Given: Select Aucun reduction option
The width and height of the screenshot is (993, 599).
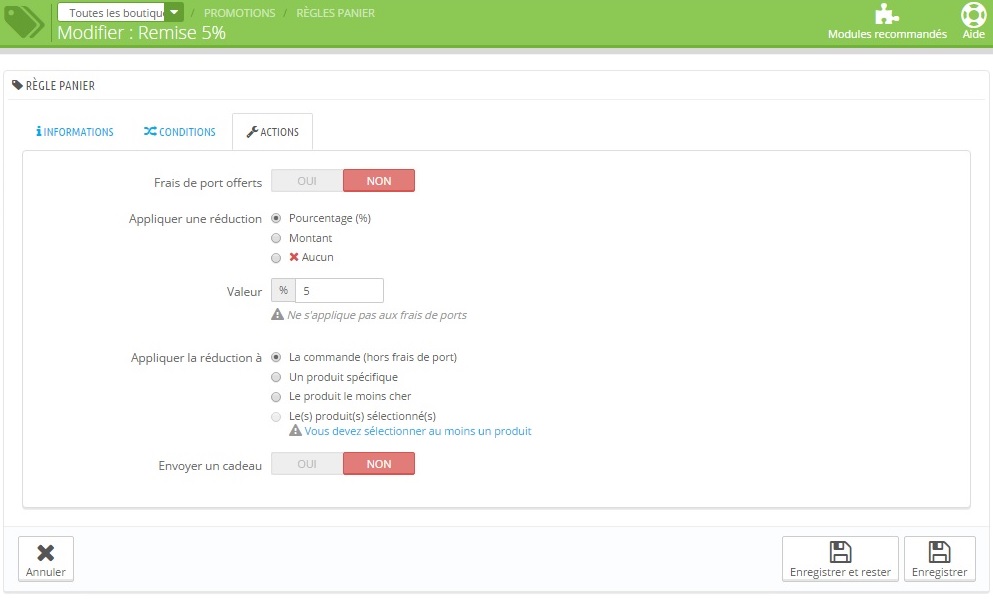Looking at the screenshot, I should [276, 258].
